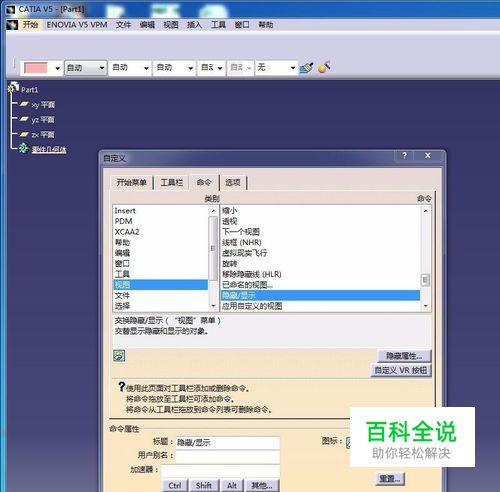Select 工具 in the category list
This screenshot has width=500, height=492.
point(160,274)
